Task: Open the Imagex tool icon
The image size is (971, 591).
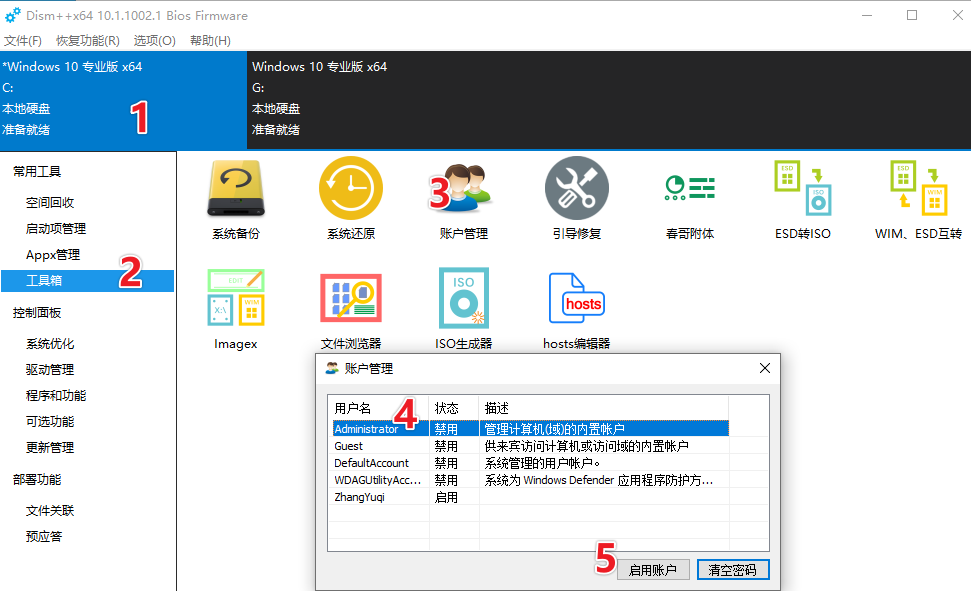Action: (236, 297)
